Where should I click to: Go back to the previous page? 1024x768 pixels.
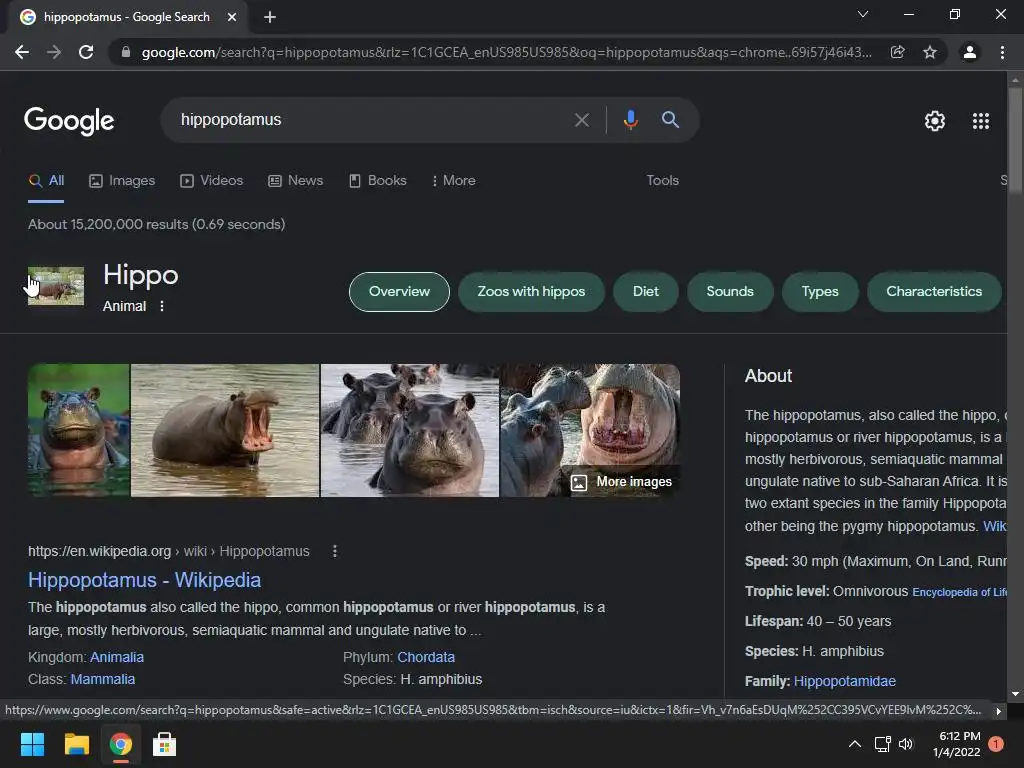pos(22,52)
